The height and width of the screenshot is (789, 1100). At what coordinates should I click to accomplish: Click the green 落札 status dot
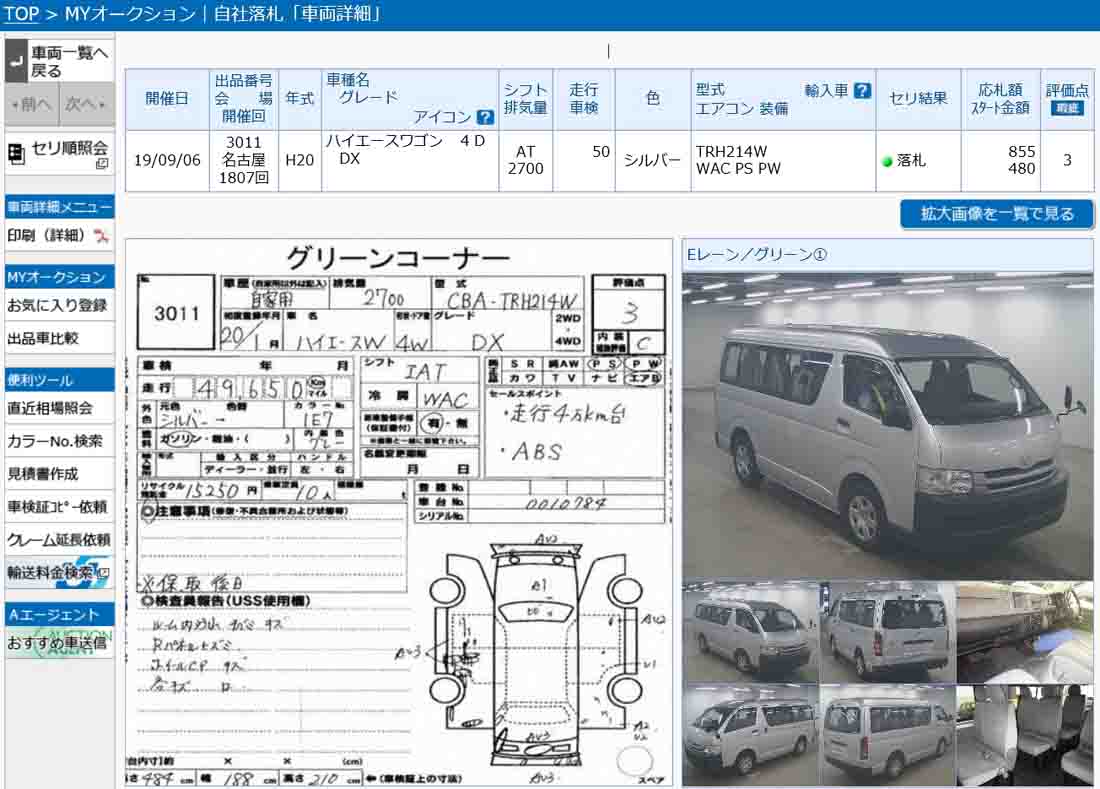point(887,161)
